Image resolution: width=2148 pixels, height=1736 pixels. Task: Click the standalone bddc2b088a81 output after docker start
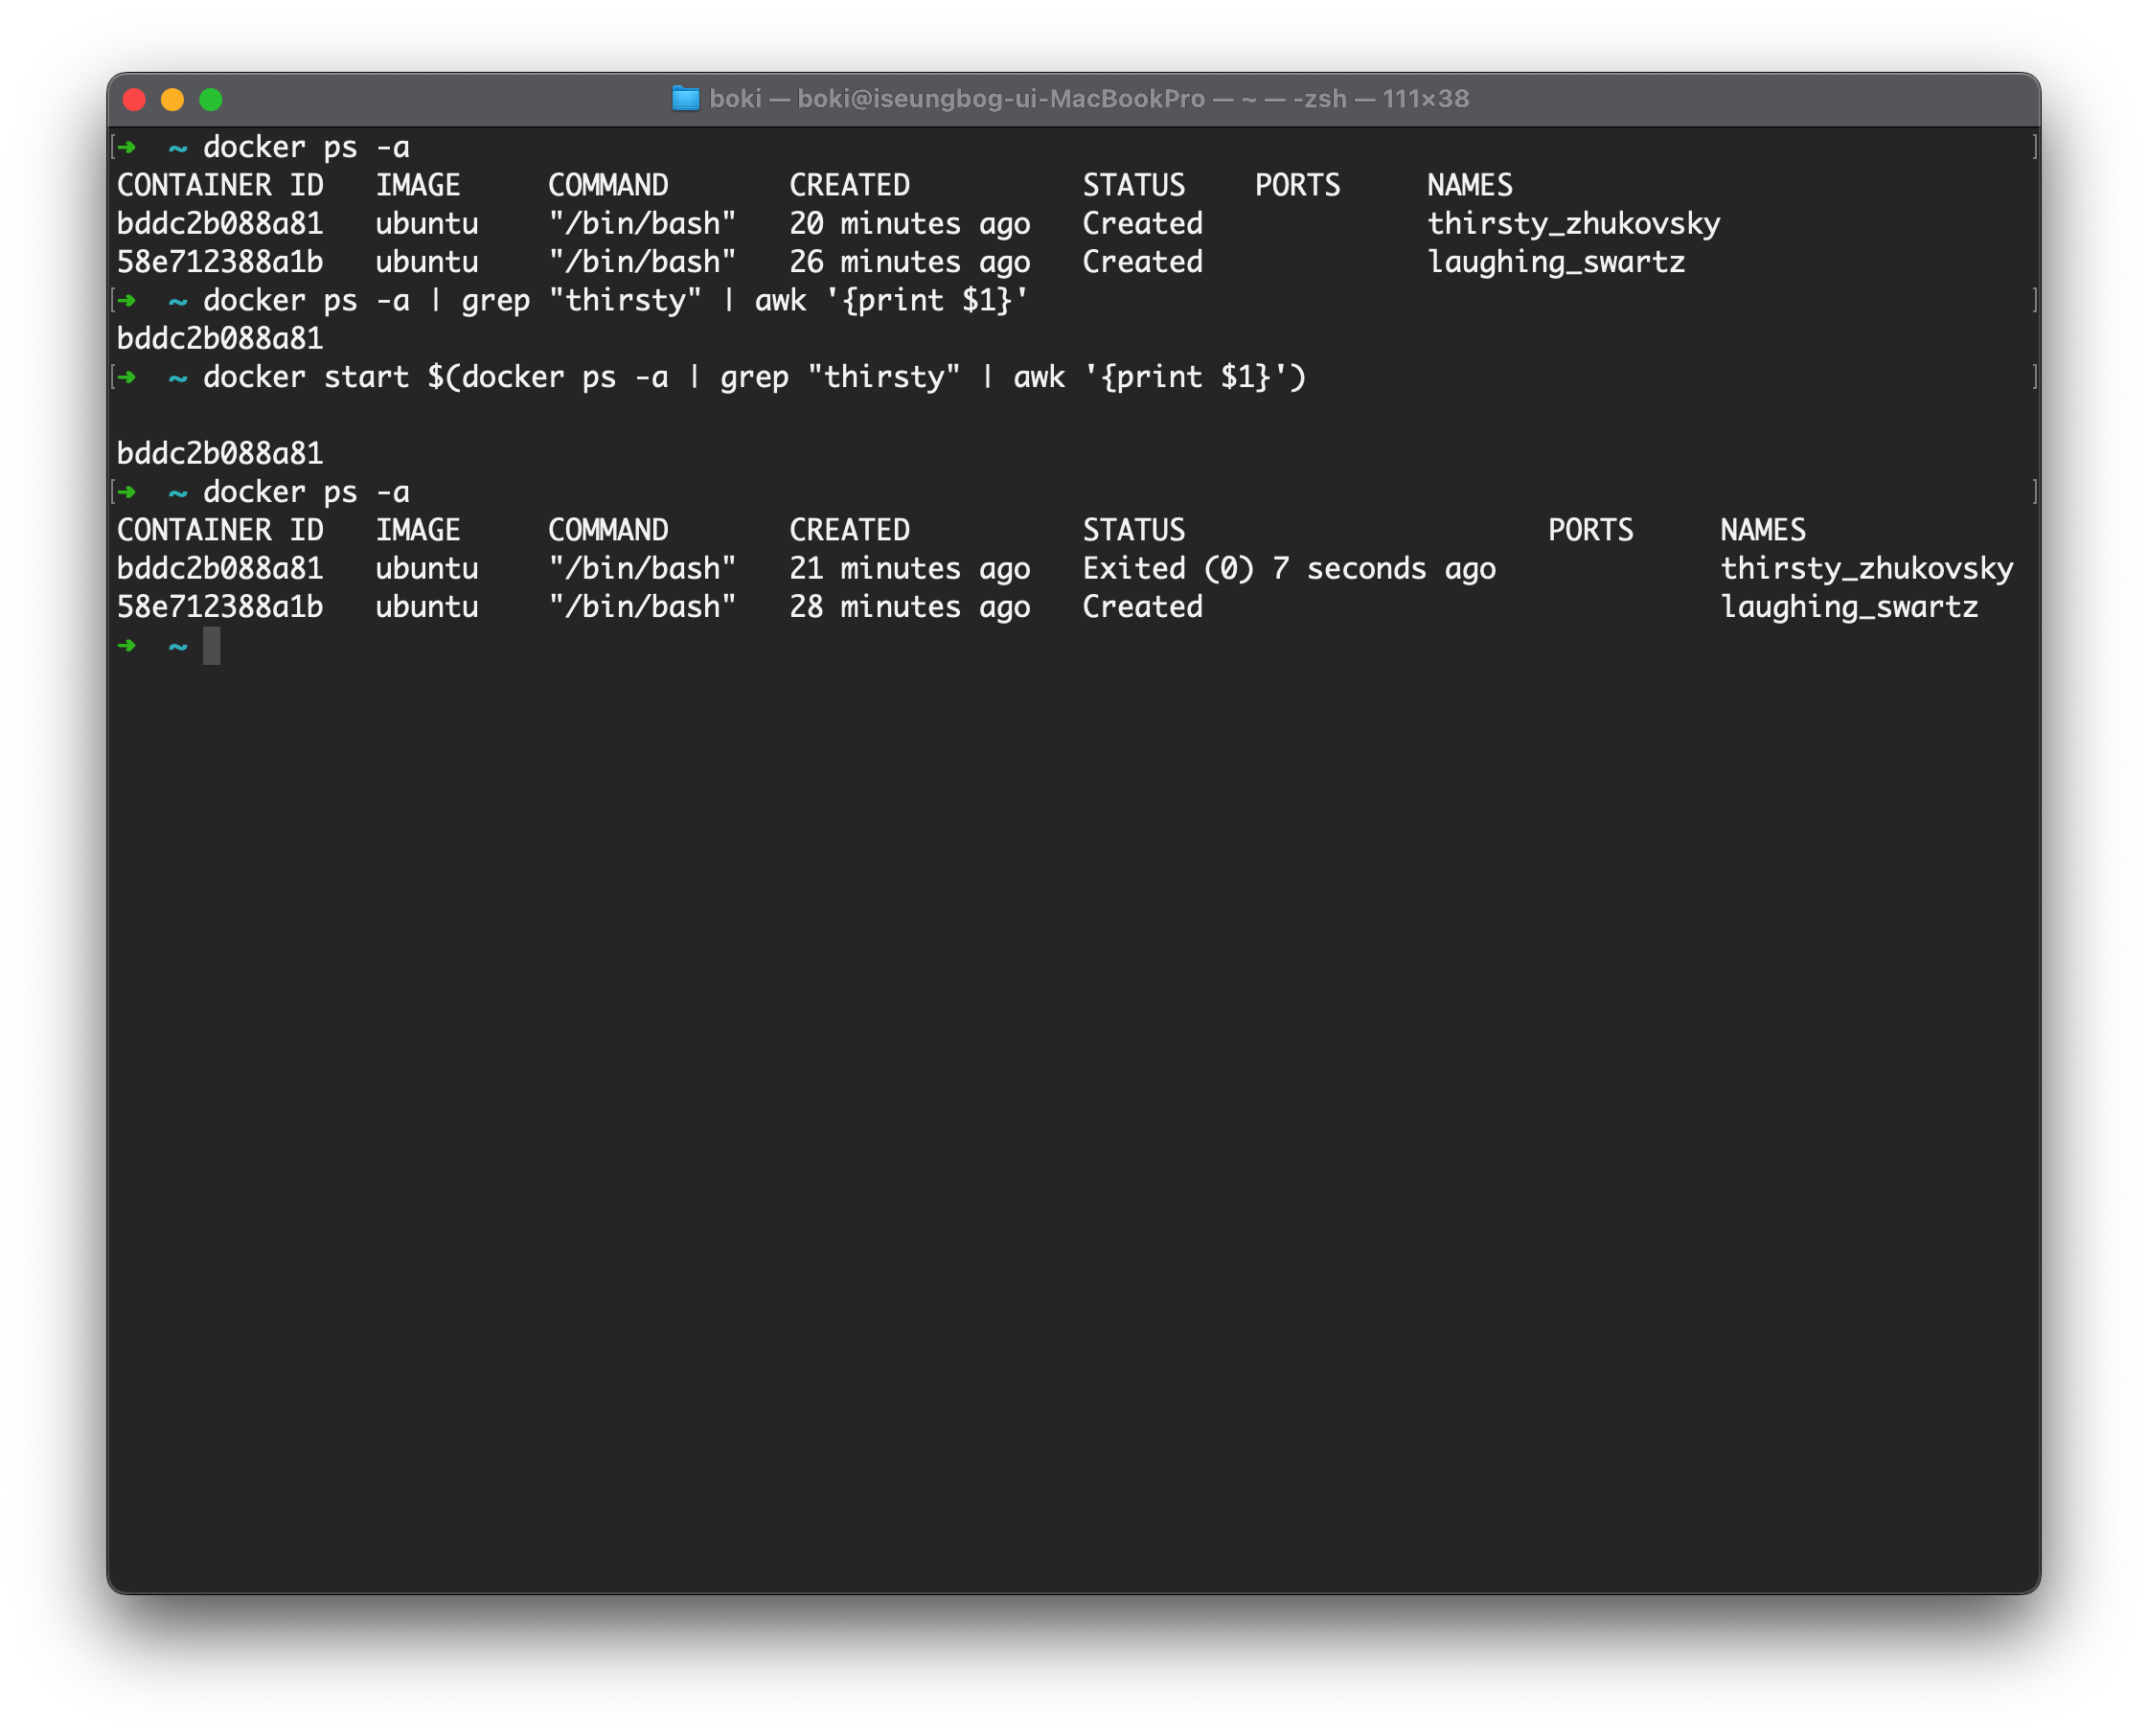pyautogui.click(x=220, y=453)
